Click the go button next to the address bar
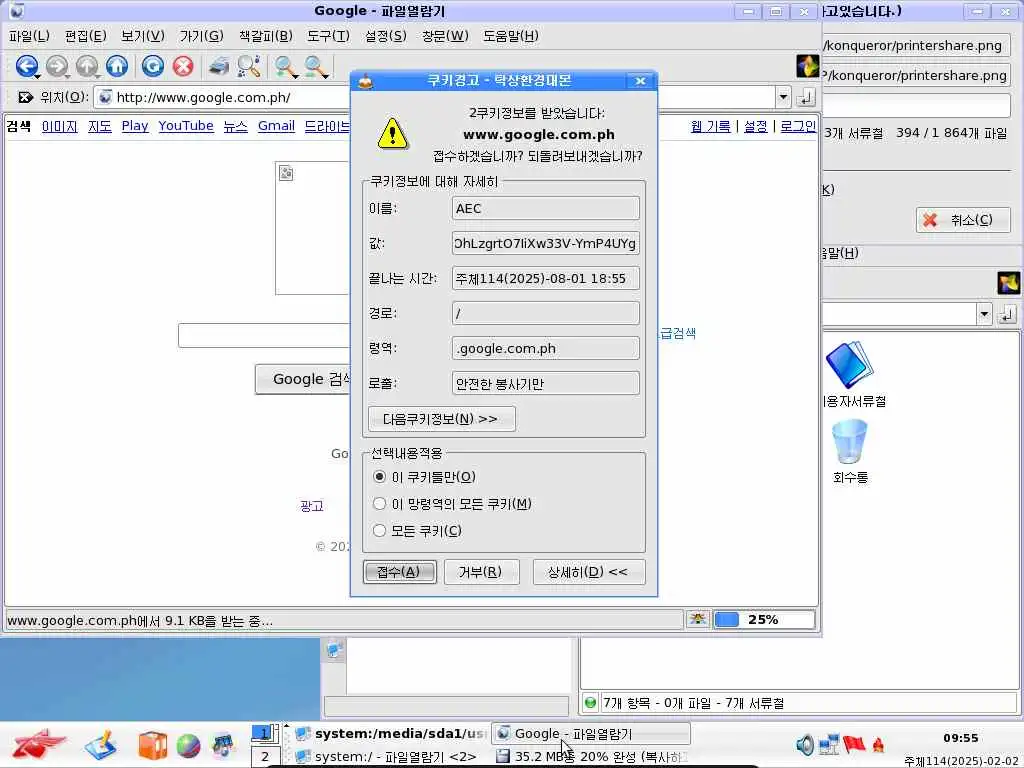The height and width of the screenshot is (768, 1024). coord(807,97)
